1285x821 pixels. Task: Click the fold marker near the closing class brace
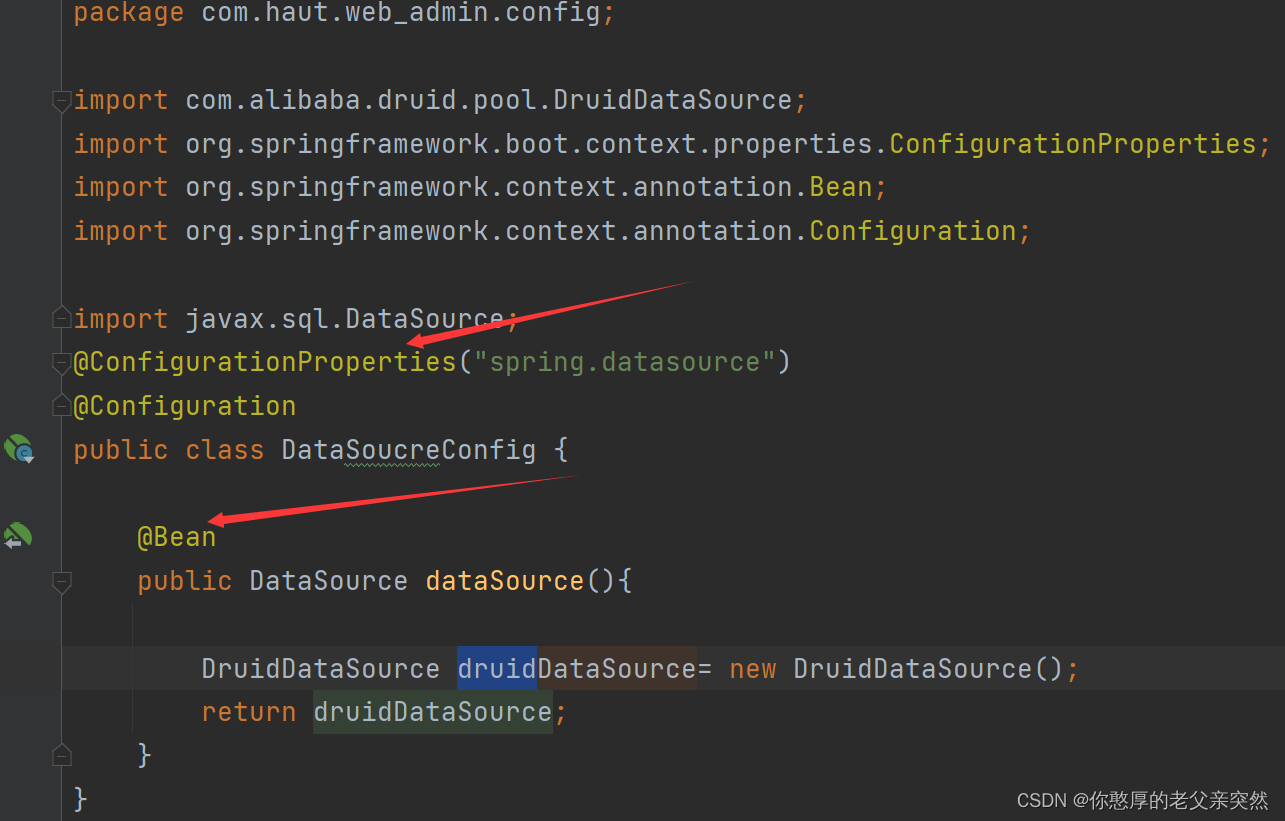61,754
